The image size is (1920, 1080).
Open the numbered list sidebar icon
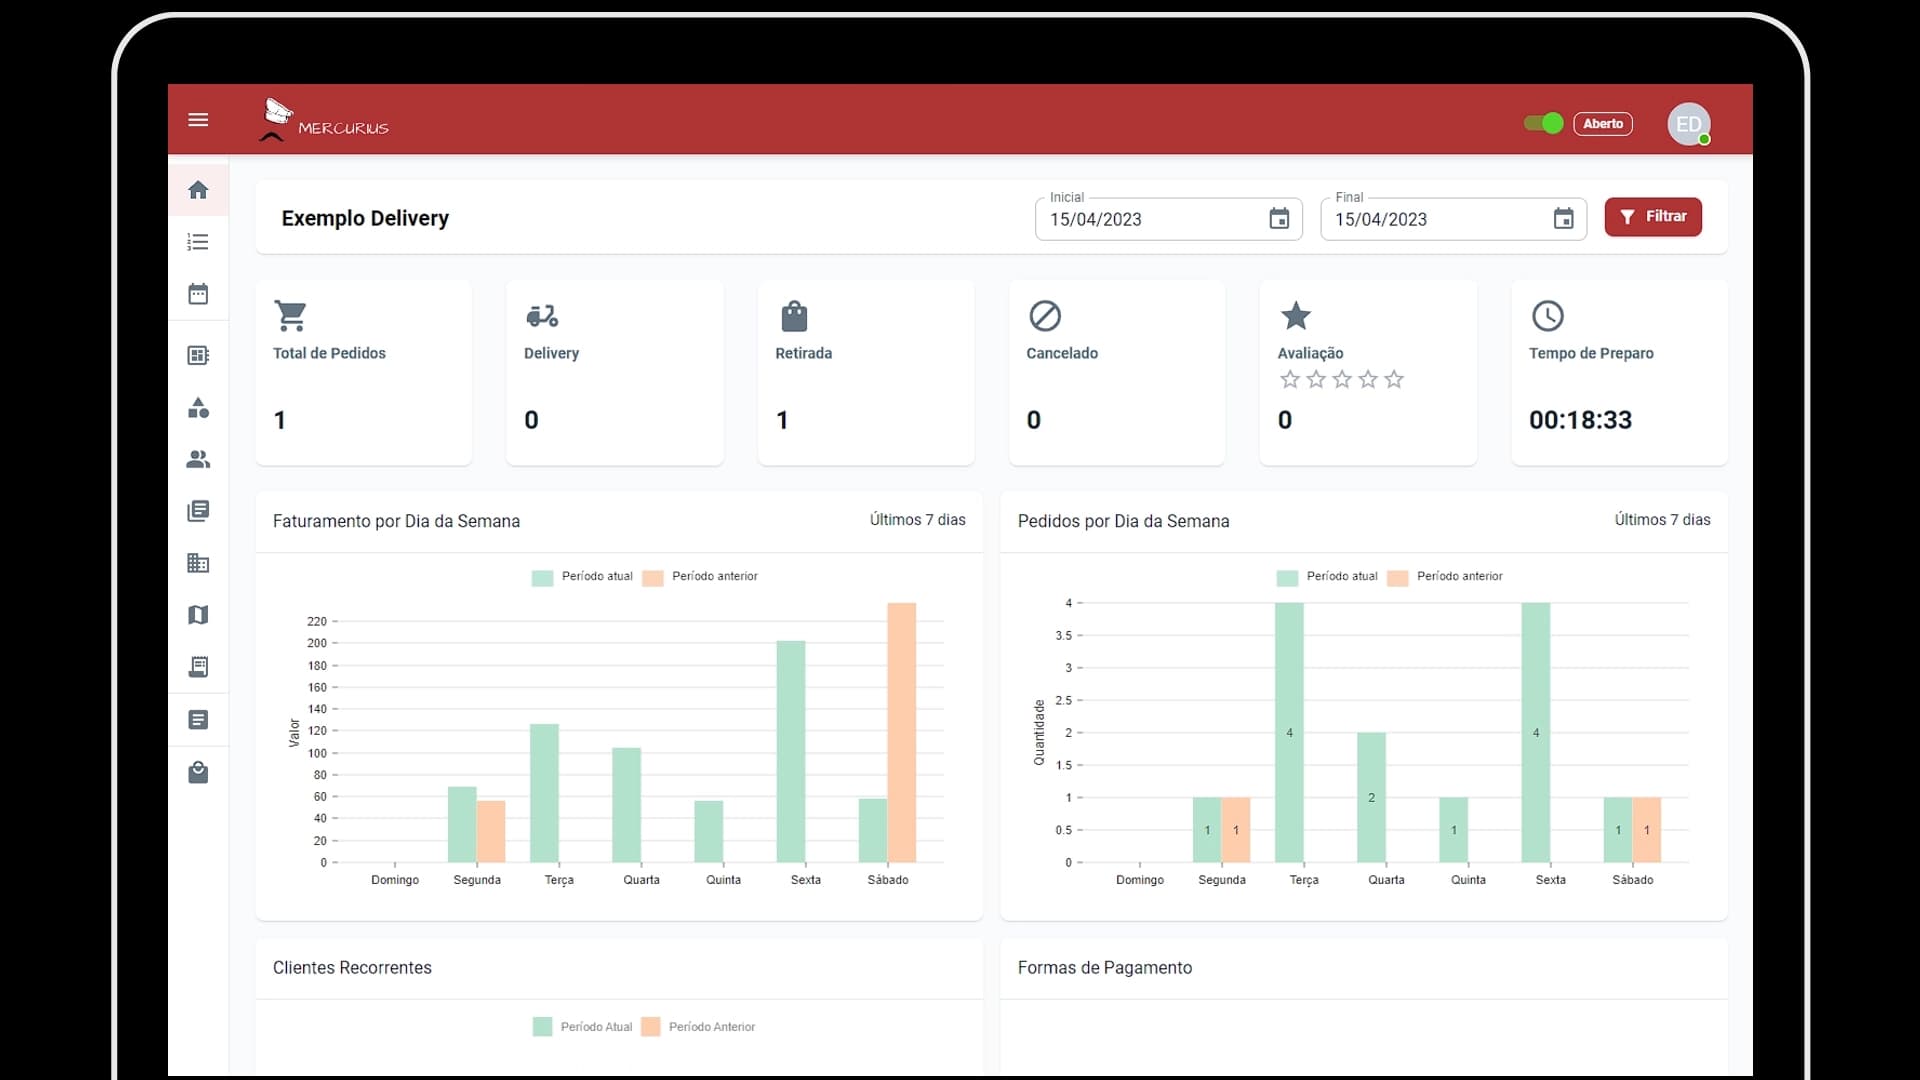(x=198, y=242)
